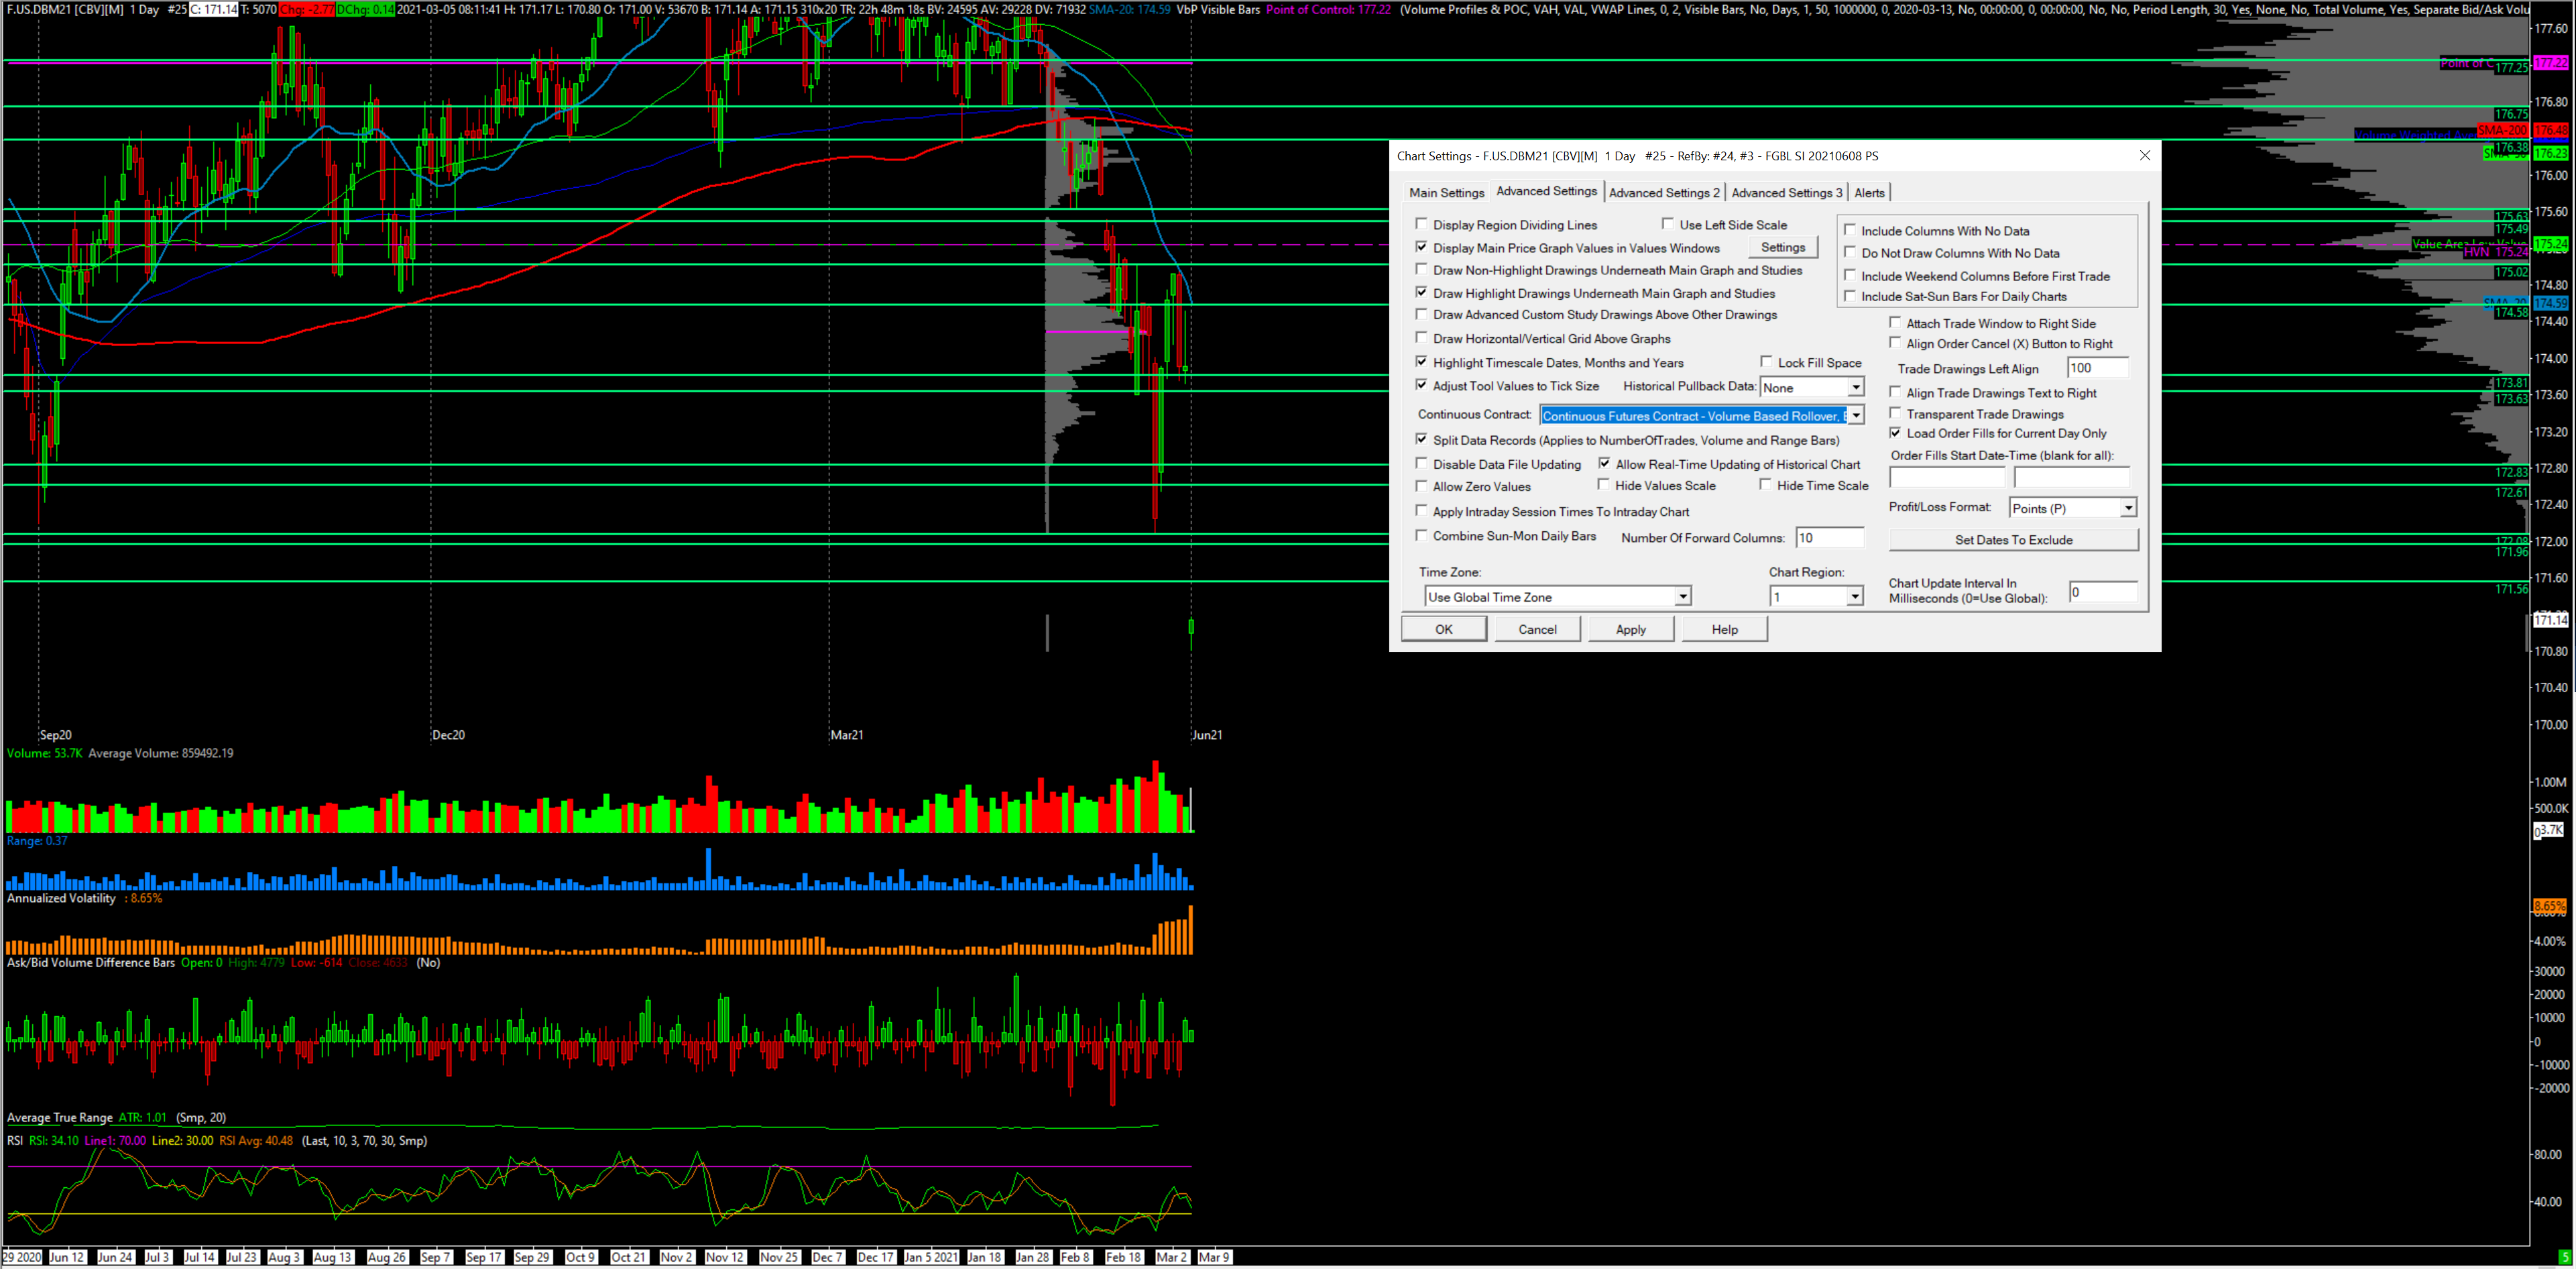Enable Hide Time Scale checkbox
The image size is (2576, 1269).
1766,485
